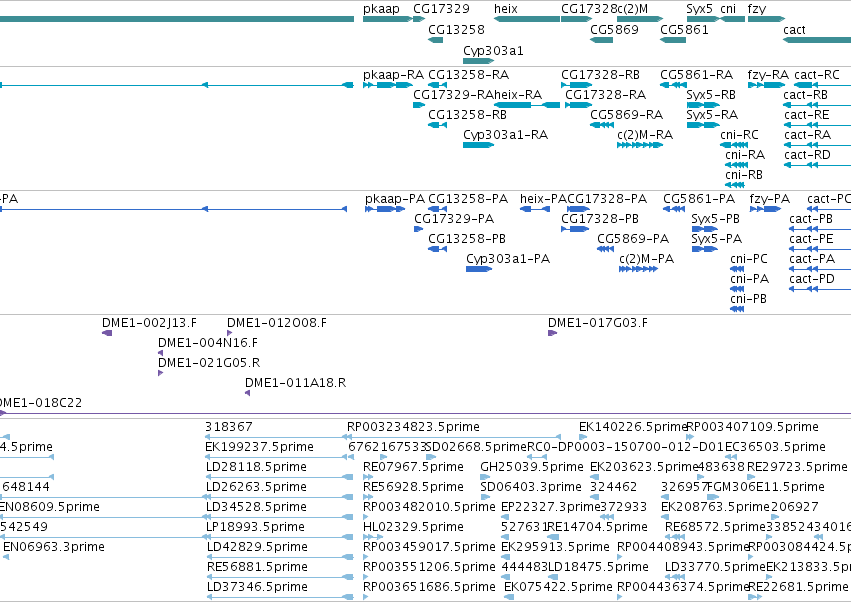Click BAC end DME1-012O08.F
Viewport: 851px width, 602px height.
[x=230, y=333]
